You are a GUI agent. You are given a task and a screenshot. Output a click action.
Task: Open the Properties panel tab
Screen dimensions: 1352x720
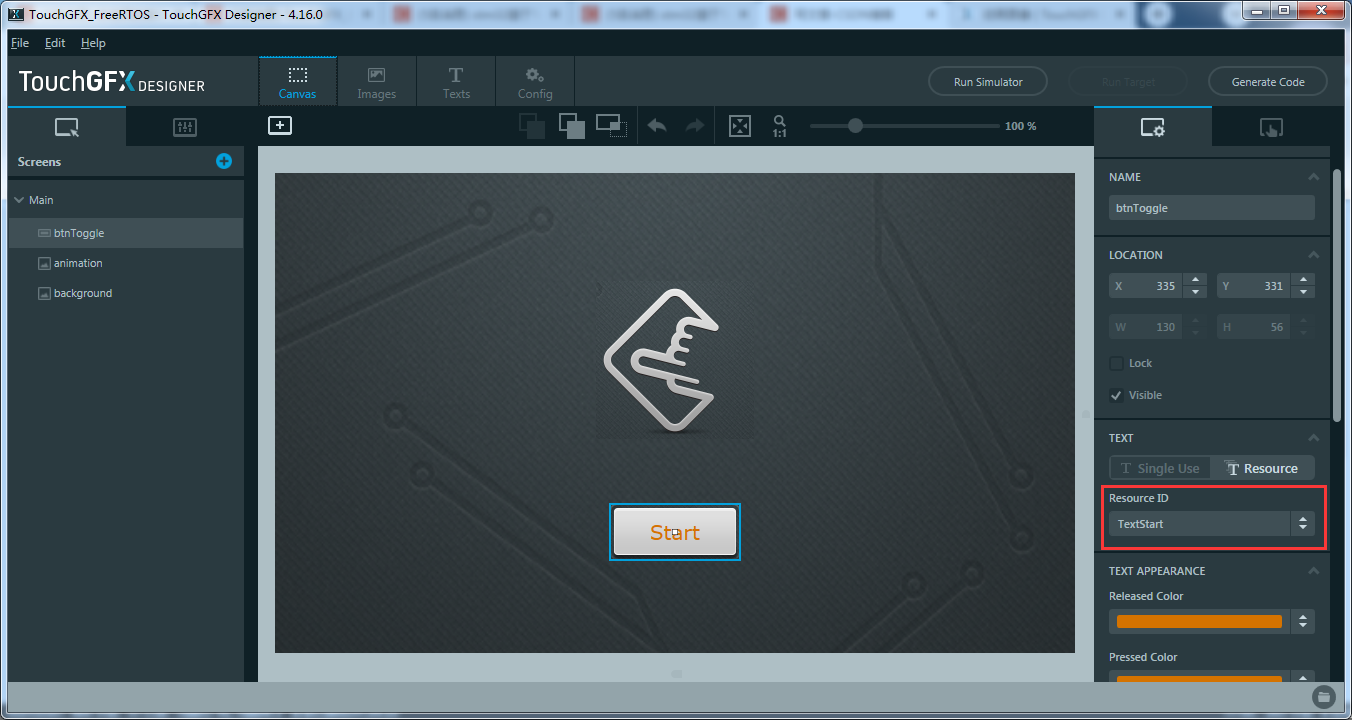pyautogui.click(x=1153, y=127)
